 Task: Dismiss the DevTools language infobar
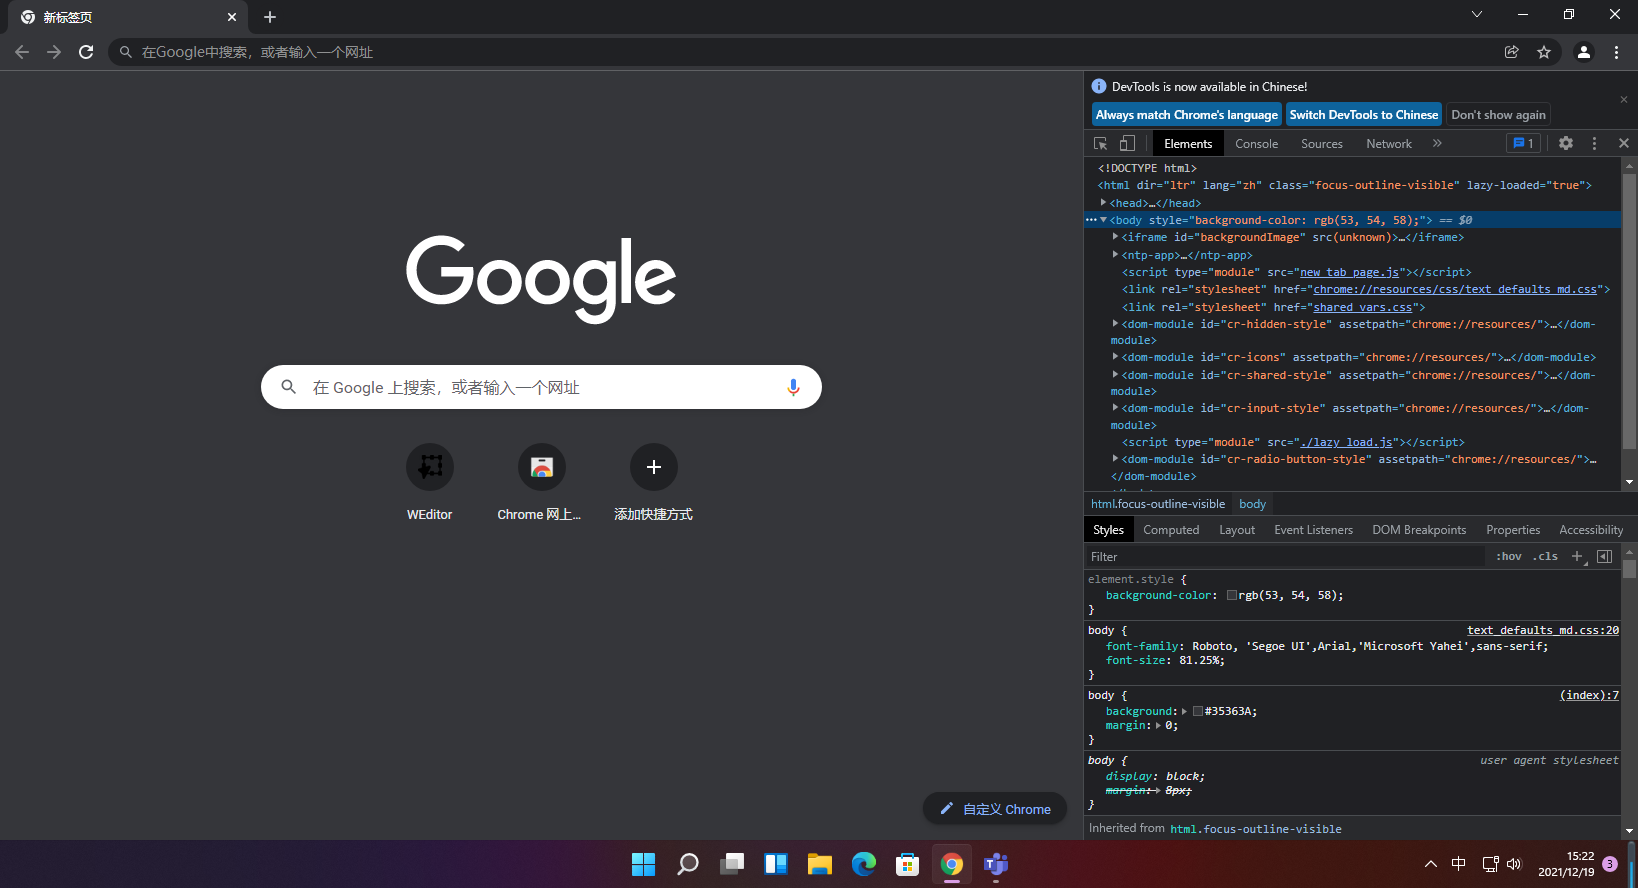1624,99
